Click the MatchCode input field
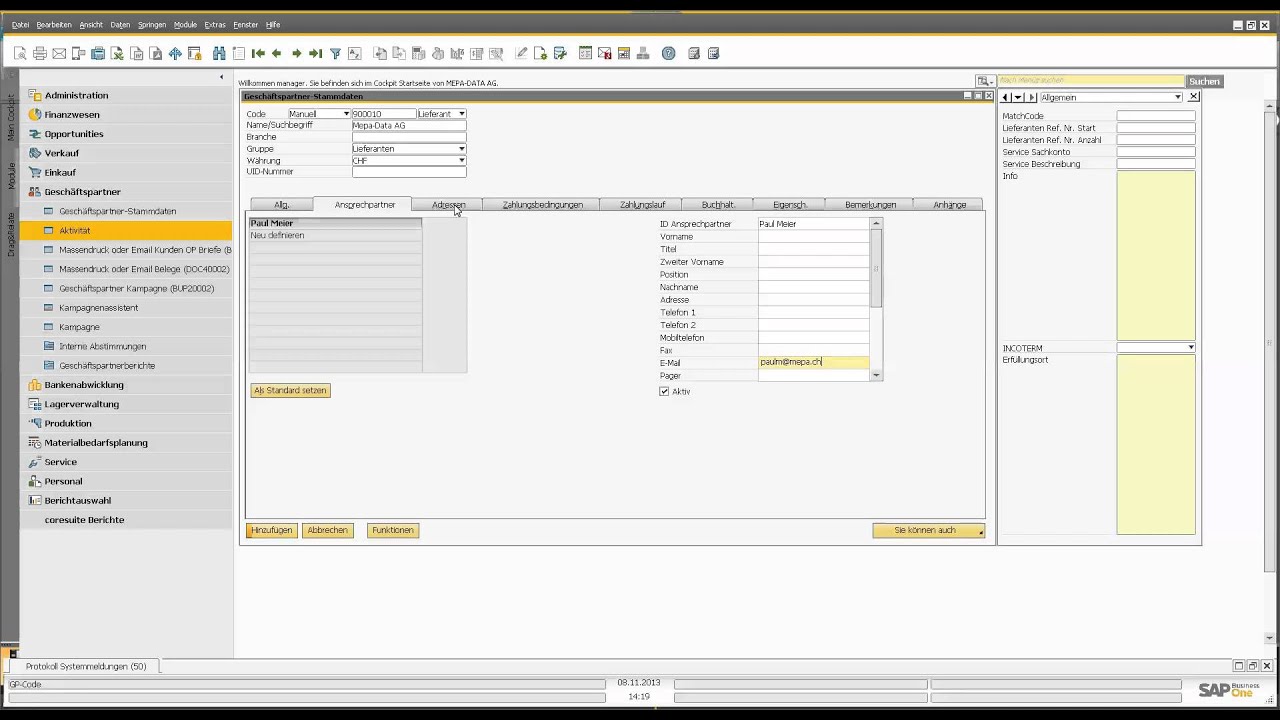 (1155, 116)
